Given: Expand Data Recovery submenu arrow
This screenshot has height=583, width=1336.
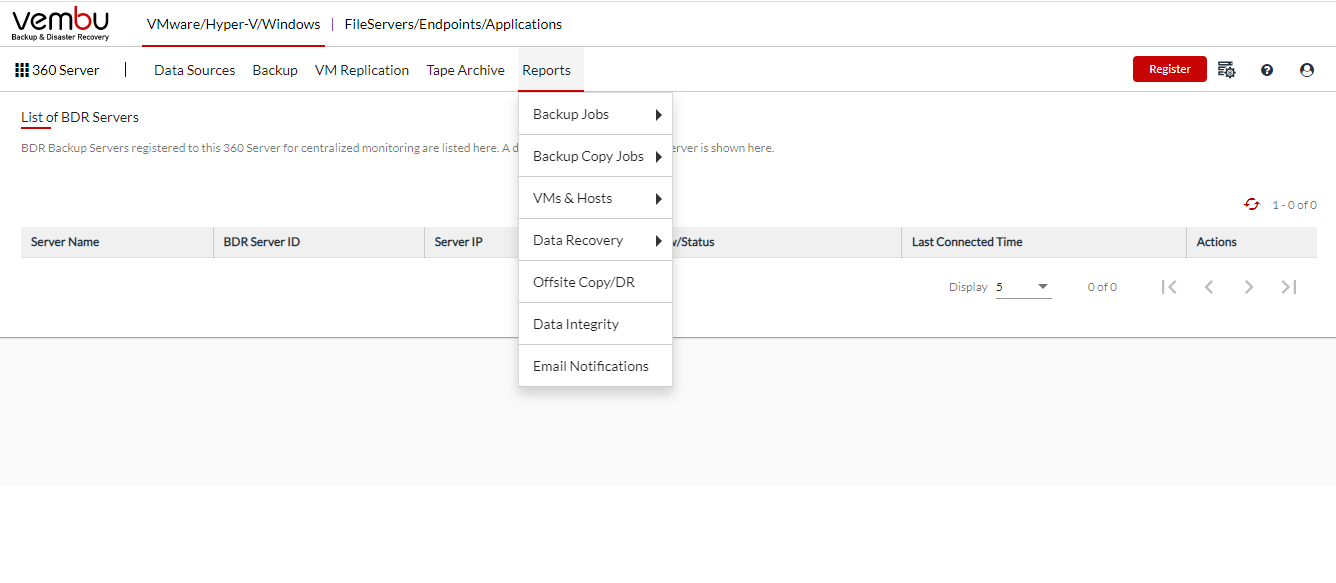Looking at the screenshot, I should (x=659, y=241).
